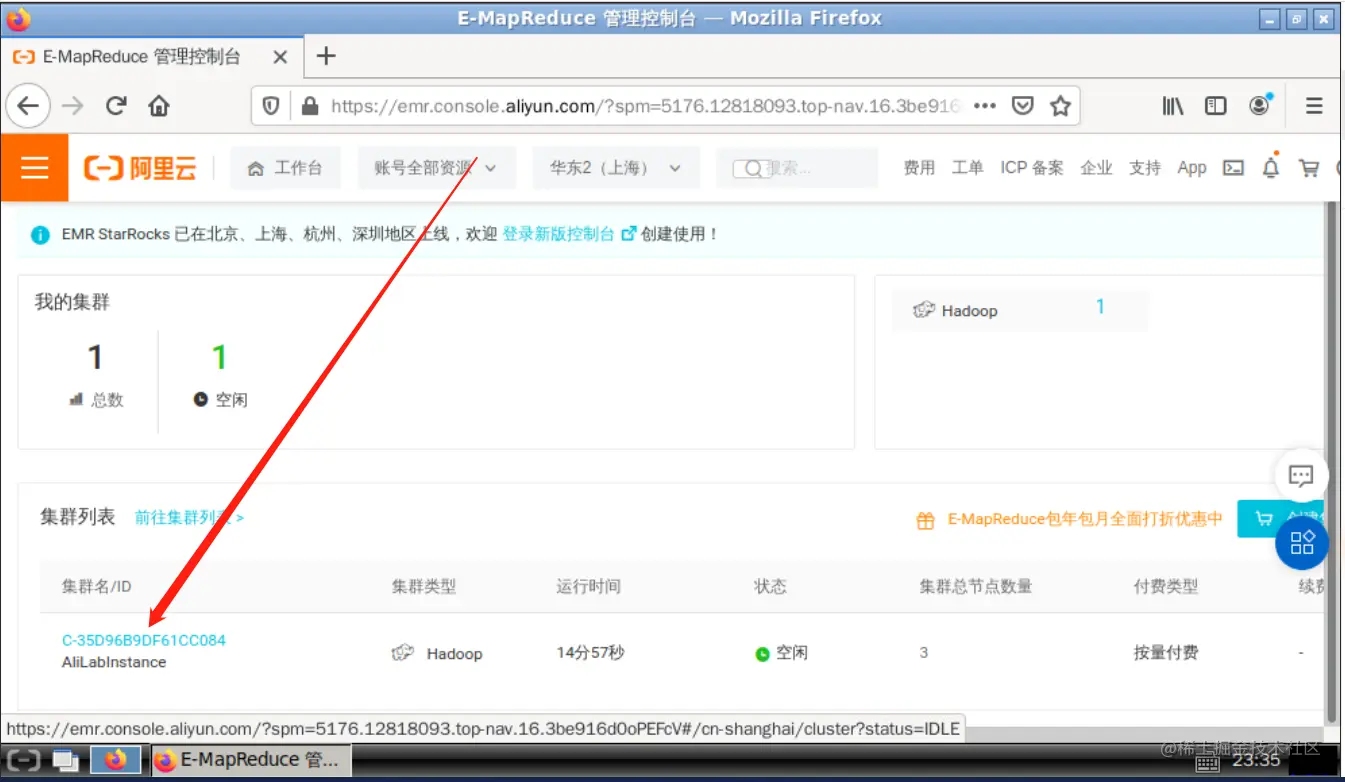This screenshot has width=1345, height=782.
Task: Open the Firefox account icon
Action: coord(1260,105)
